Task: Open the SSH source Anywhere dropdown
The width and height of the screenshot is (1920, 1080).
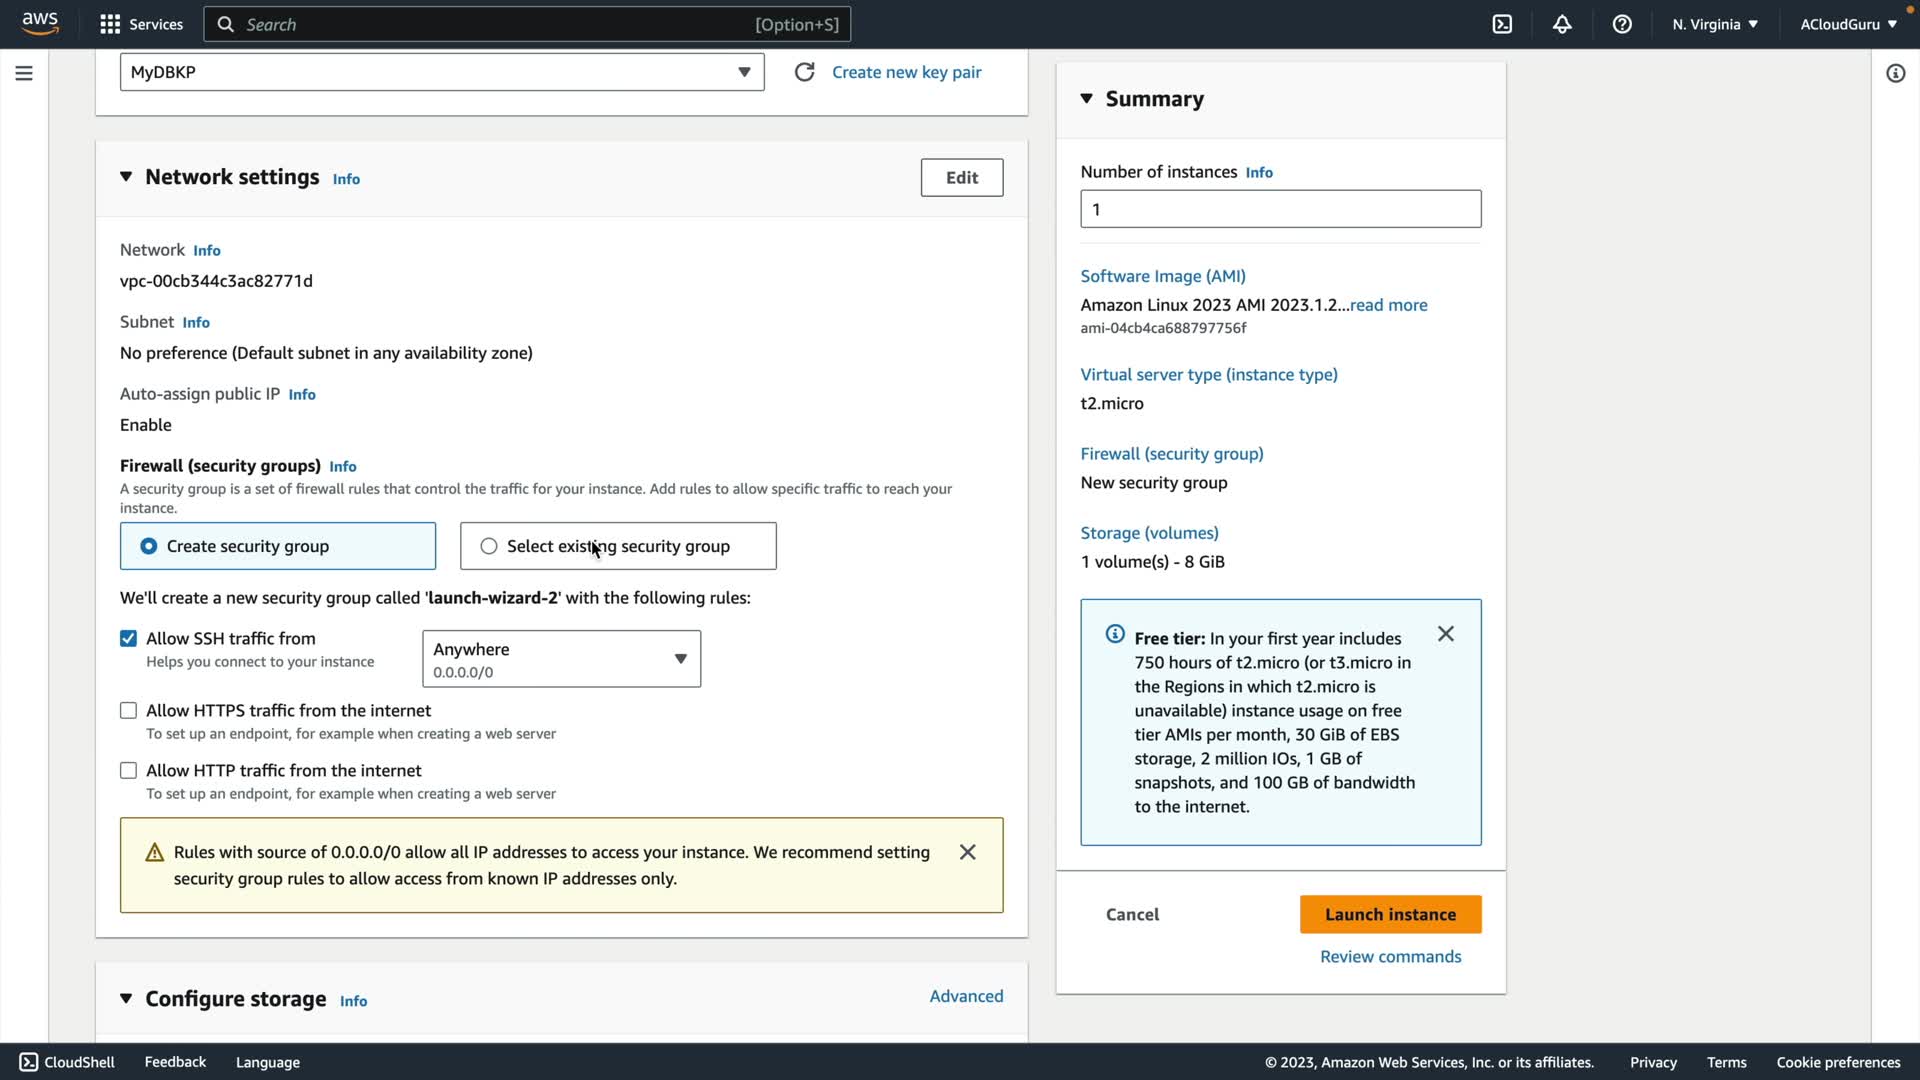Action: coord(561,658)
